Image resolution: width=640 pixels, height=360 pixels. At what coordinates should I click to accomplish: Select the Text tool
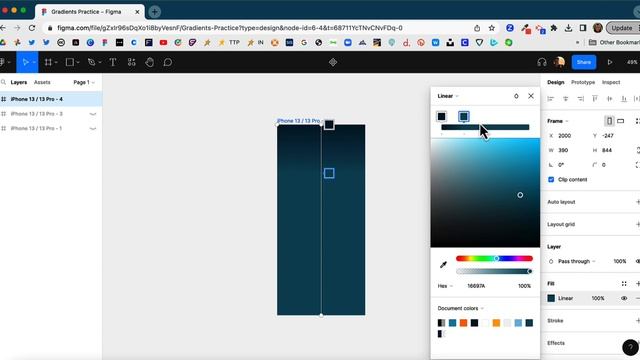113,62
